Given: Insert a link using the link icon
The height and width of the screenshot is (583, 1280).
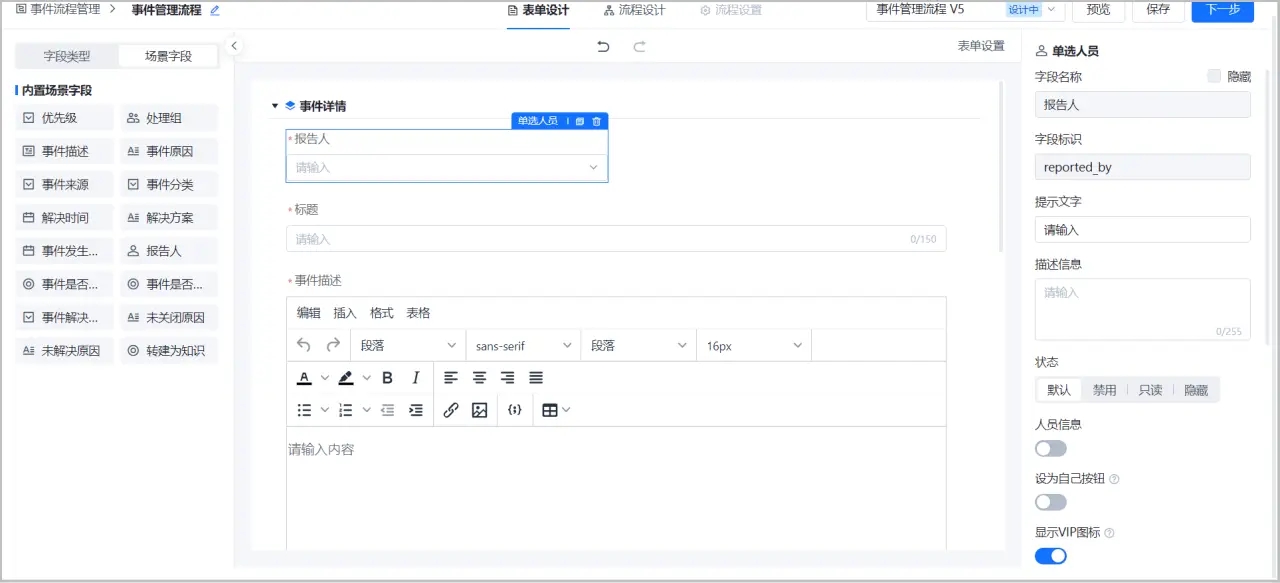Looking at the screenshot, I should [451, 410].
